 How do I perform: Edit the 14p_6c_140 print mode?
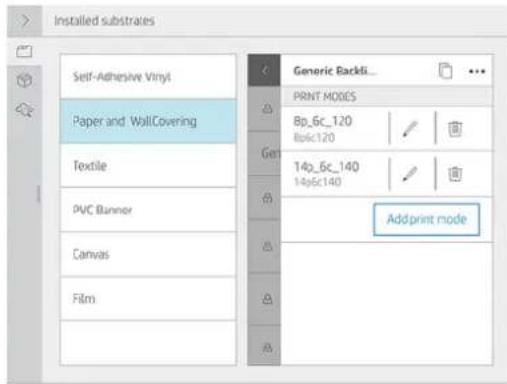410,174
